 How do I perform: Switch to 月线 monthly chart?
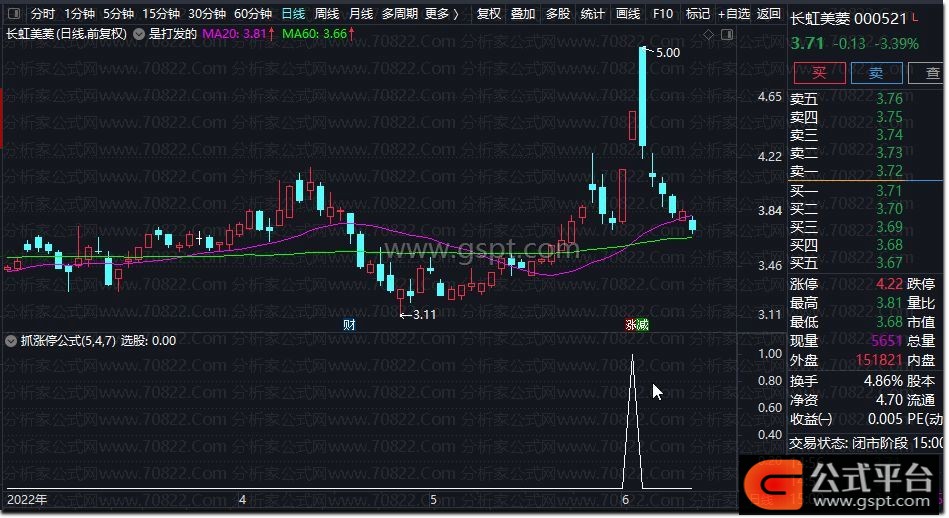click(x=361, y=13)
